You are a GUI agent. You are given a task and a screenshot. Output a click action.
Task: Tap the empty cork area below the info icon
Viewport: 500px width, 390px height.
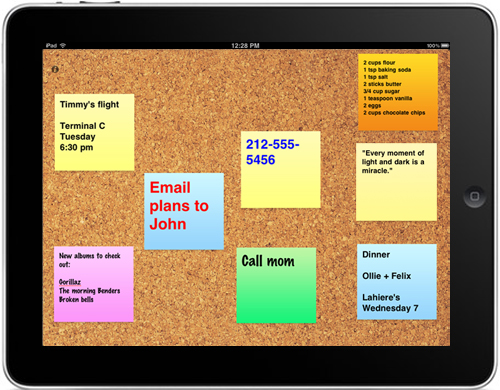55,83
